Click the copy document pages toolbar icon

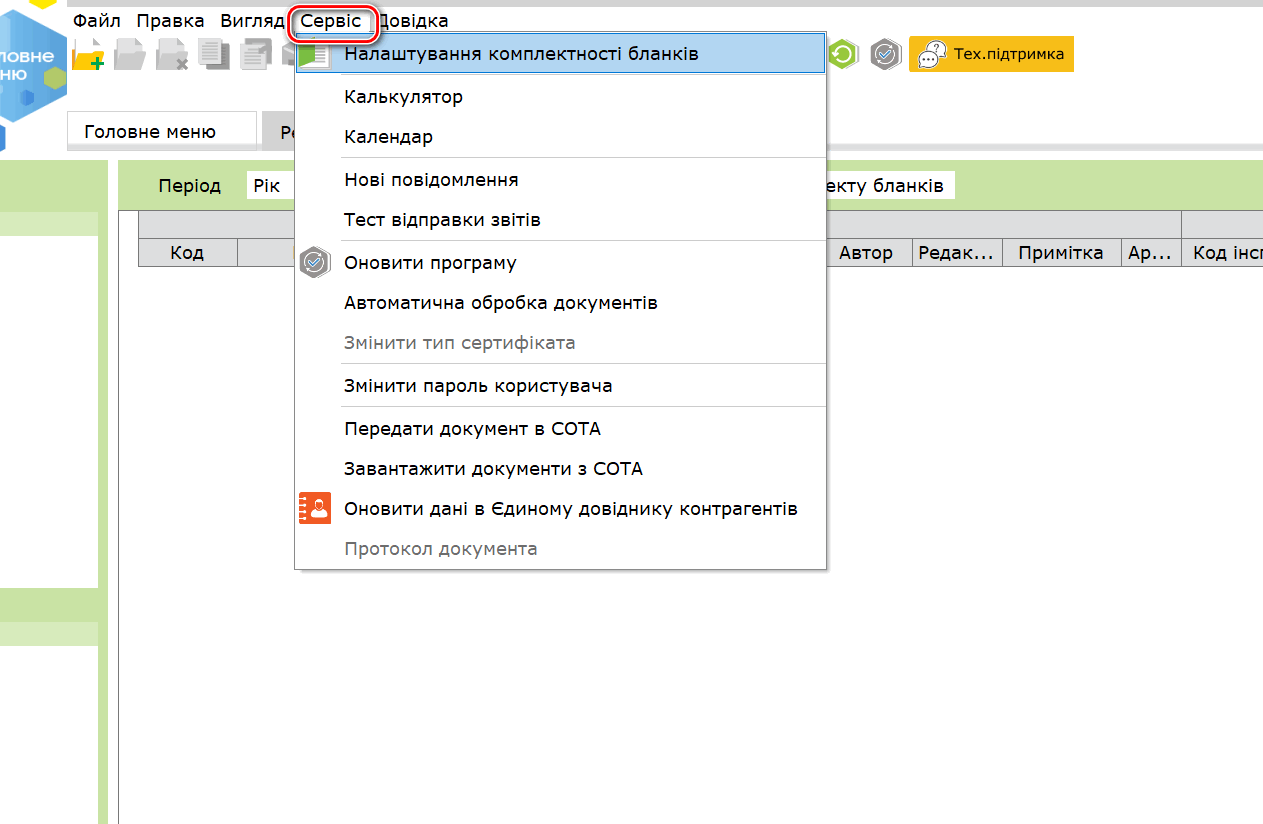[214, 54]
